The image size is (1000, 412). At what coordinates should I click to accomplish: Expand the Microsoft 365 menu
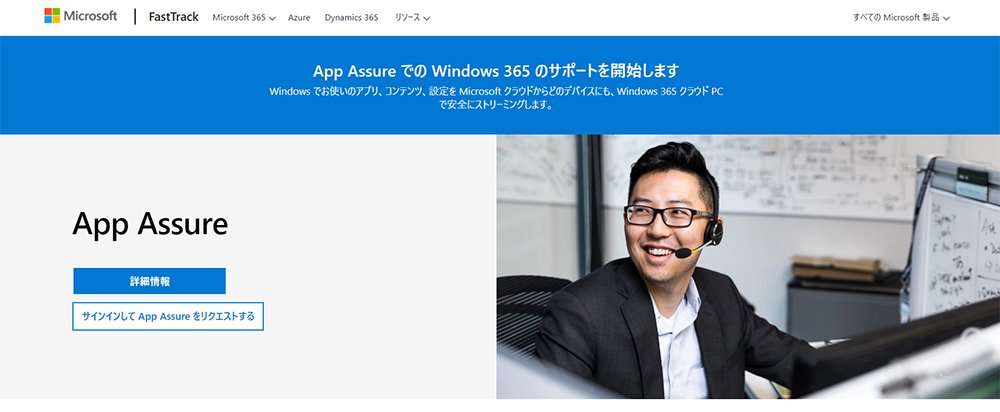244,18
